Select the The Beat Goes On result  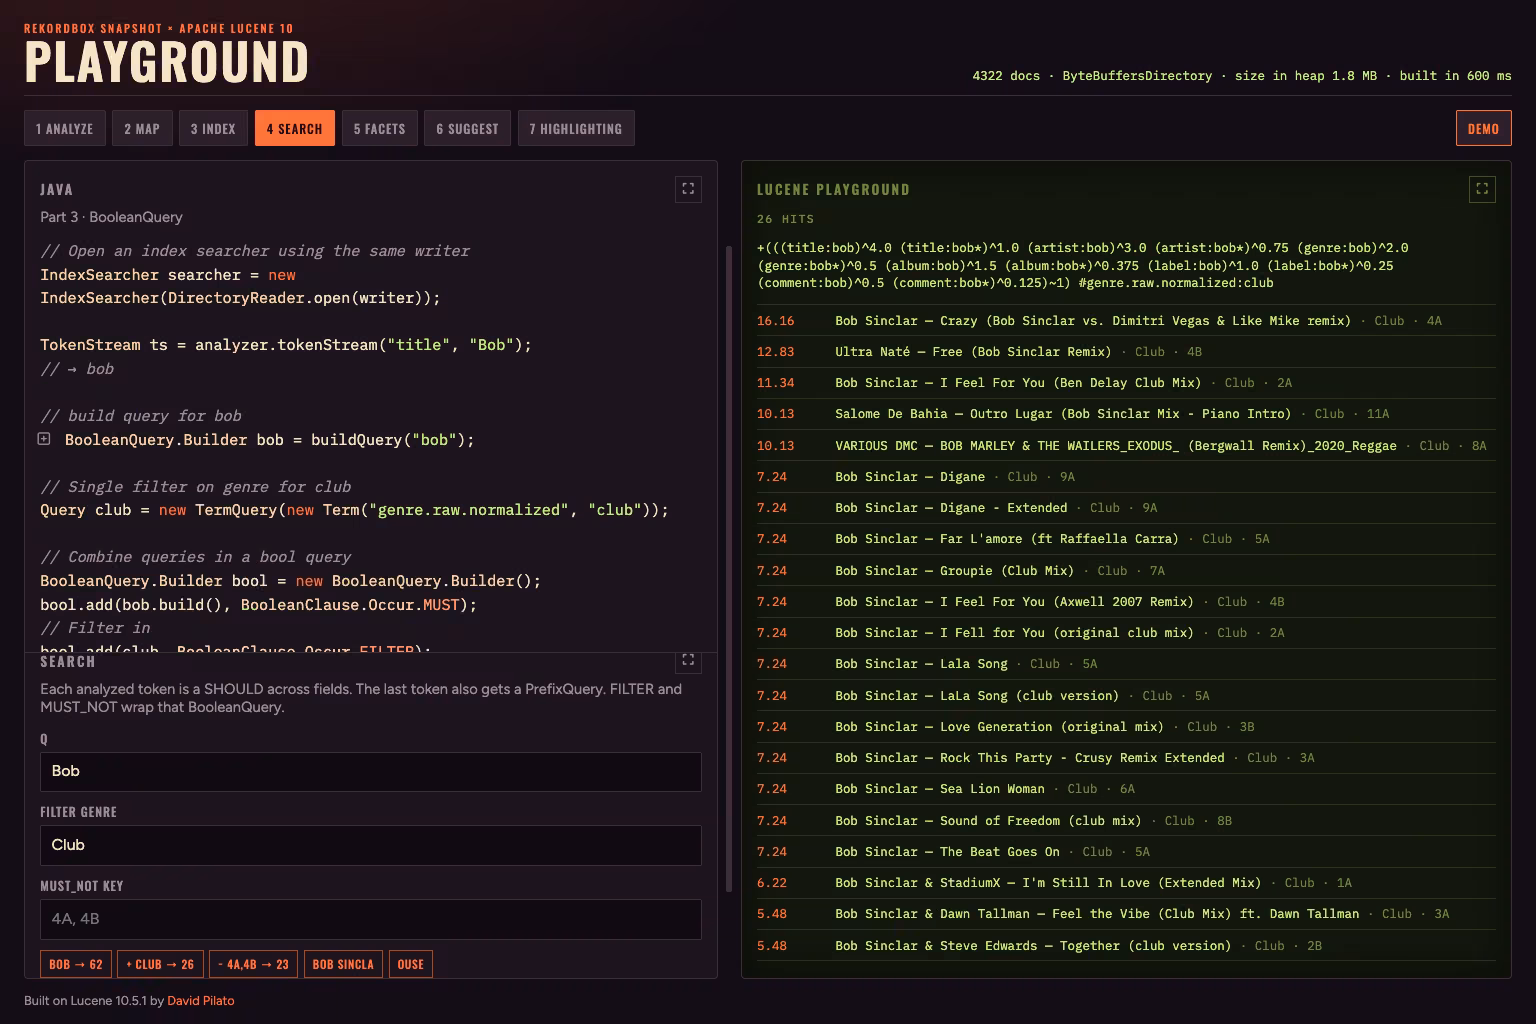(1126, 852)
